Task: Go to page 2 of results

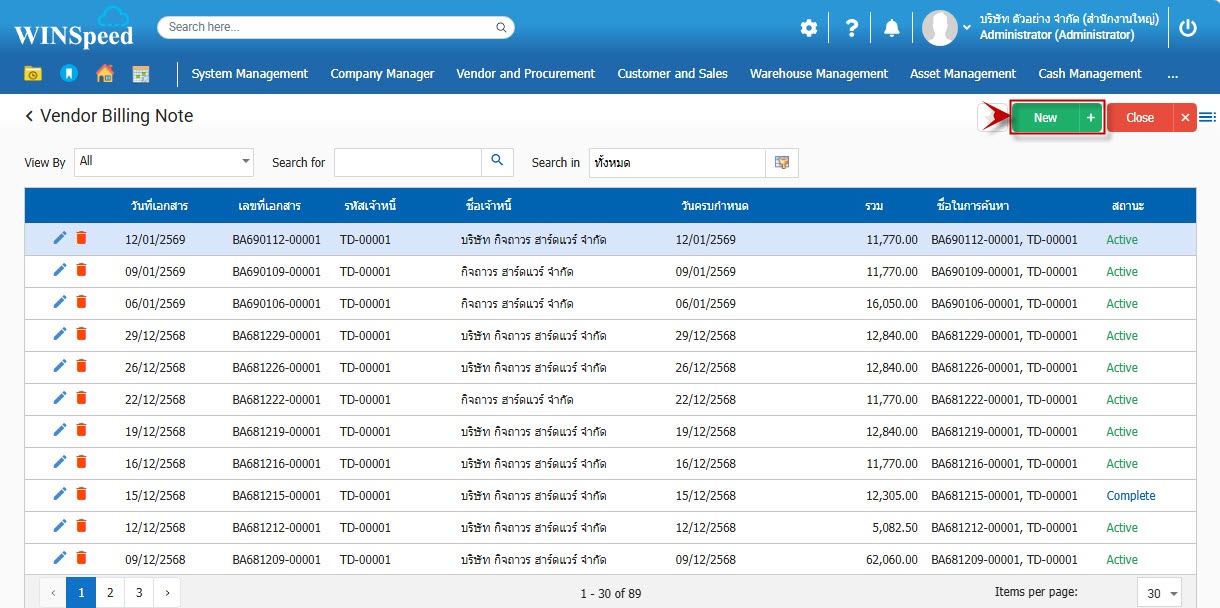Action: coord(110,593)
